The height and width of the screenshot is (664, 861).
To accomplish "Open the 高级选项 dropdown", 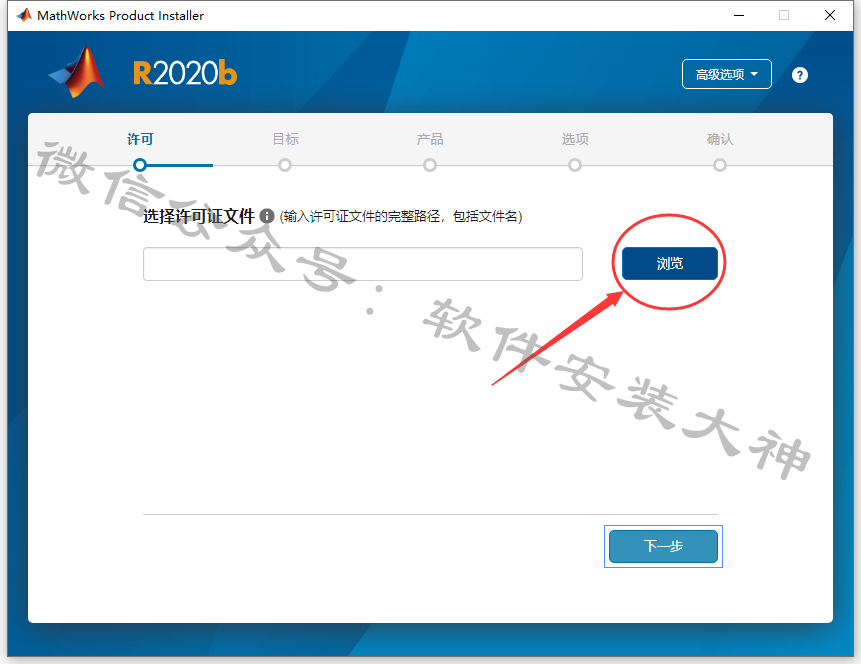I will pos(726,74).
